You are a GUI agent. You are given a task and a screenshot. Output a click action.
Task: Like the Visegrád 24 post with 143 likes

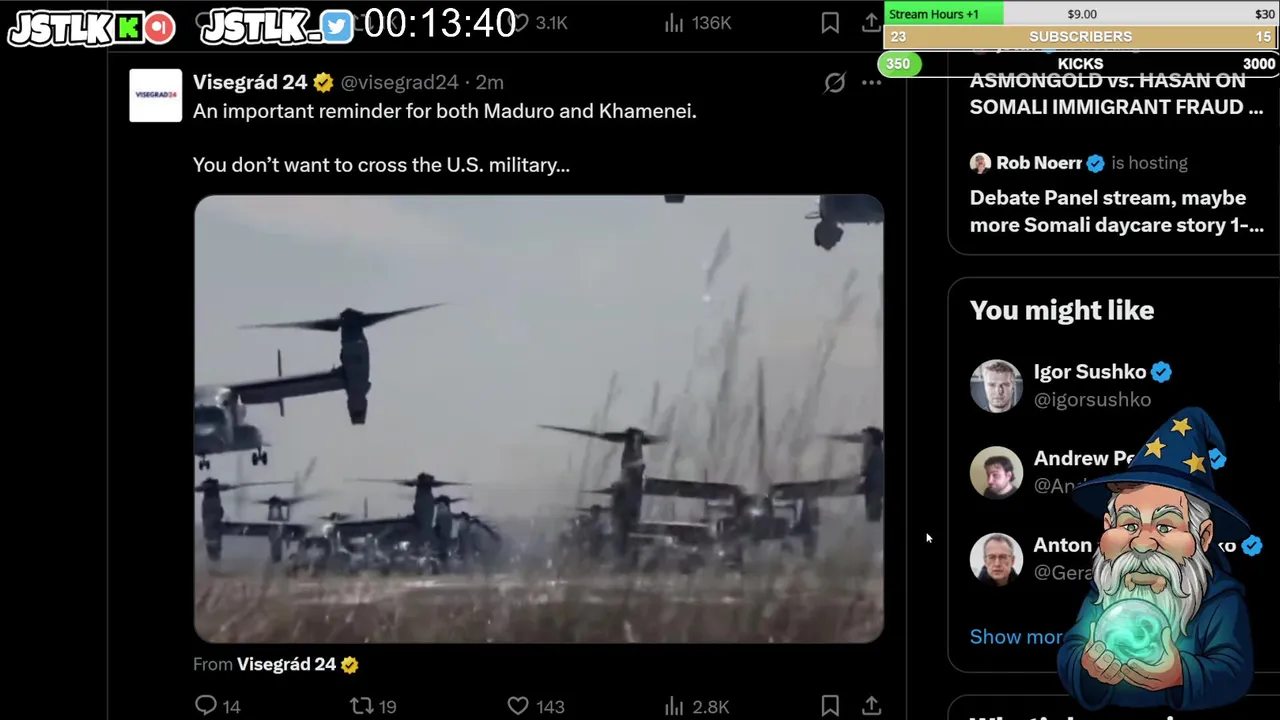point(536,706)
